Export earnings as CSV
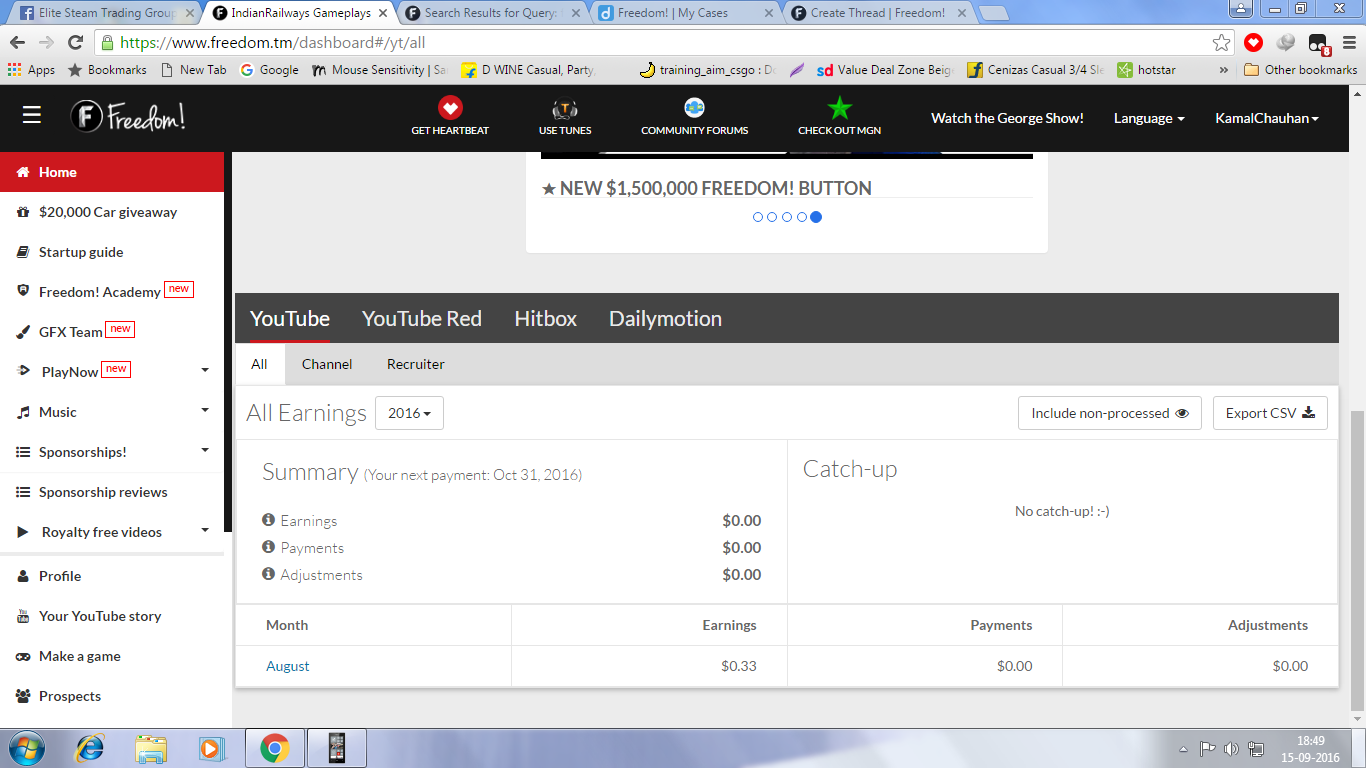This screenshot has width=1366, height=768. click(1270, 413)
